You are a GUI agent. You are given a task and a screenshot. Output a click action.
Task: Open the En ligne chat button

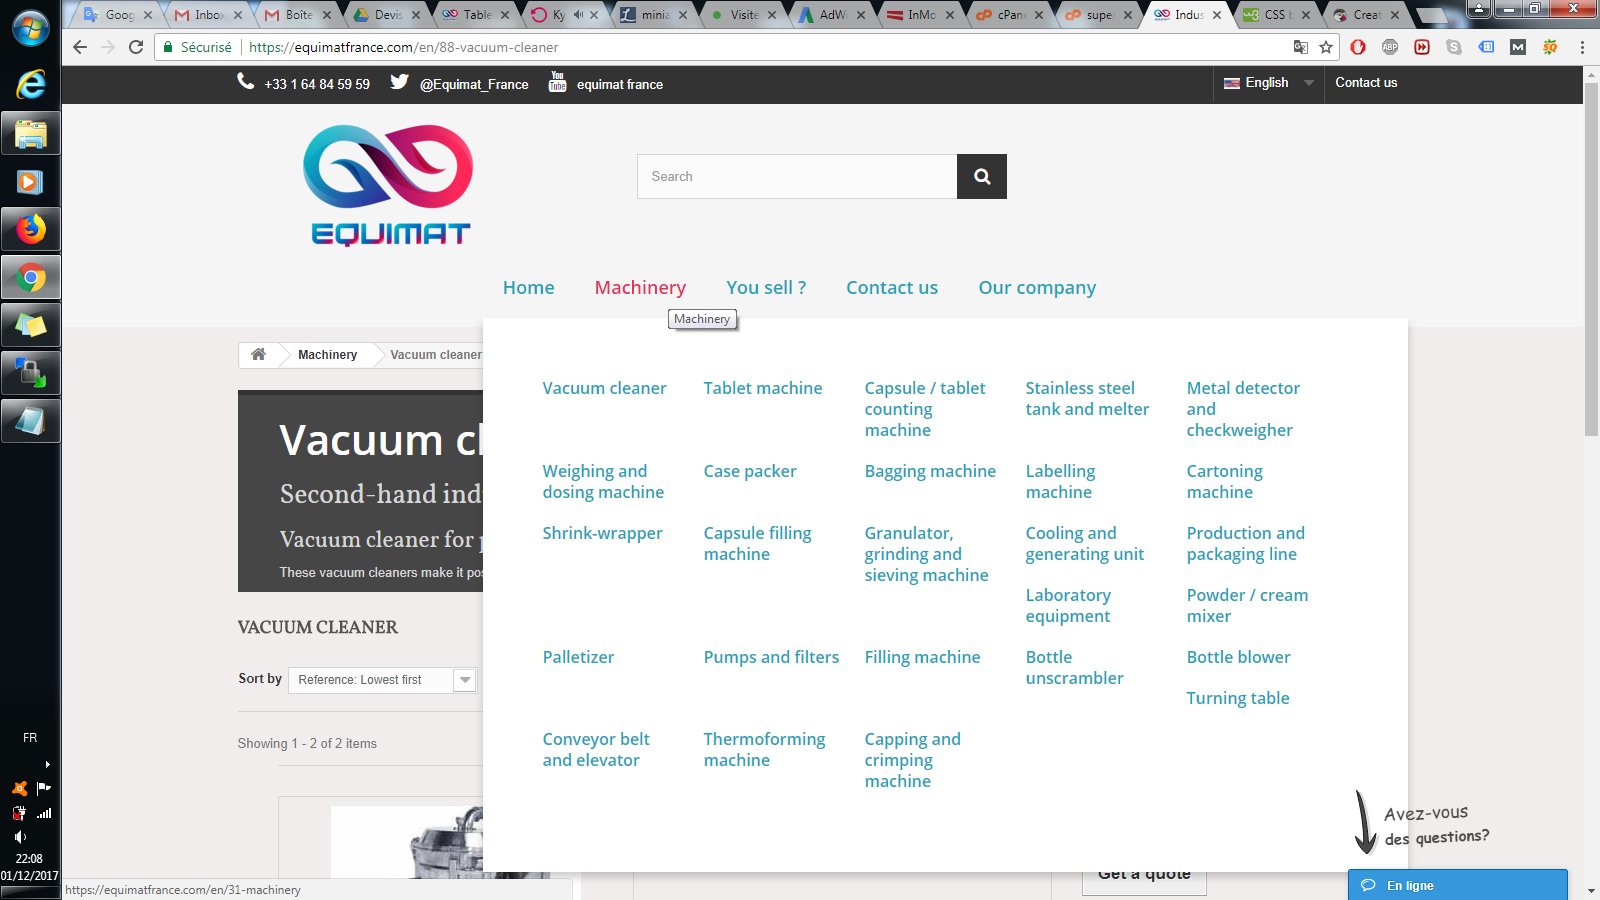pyautogui.click(x=1457, y=885)
